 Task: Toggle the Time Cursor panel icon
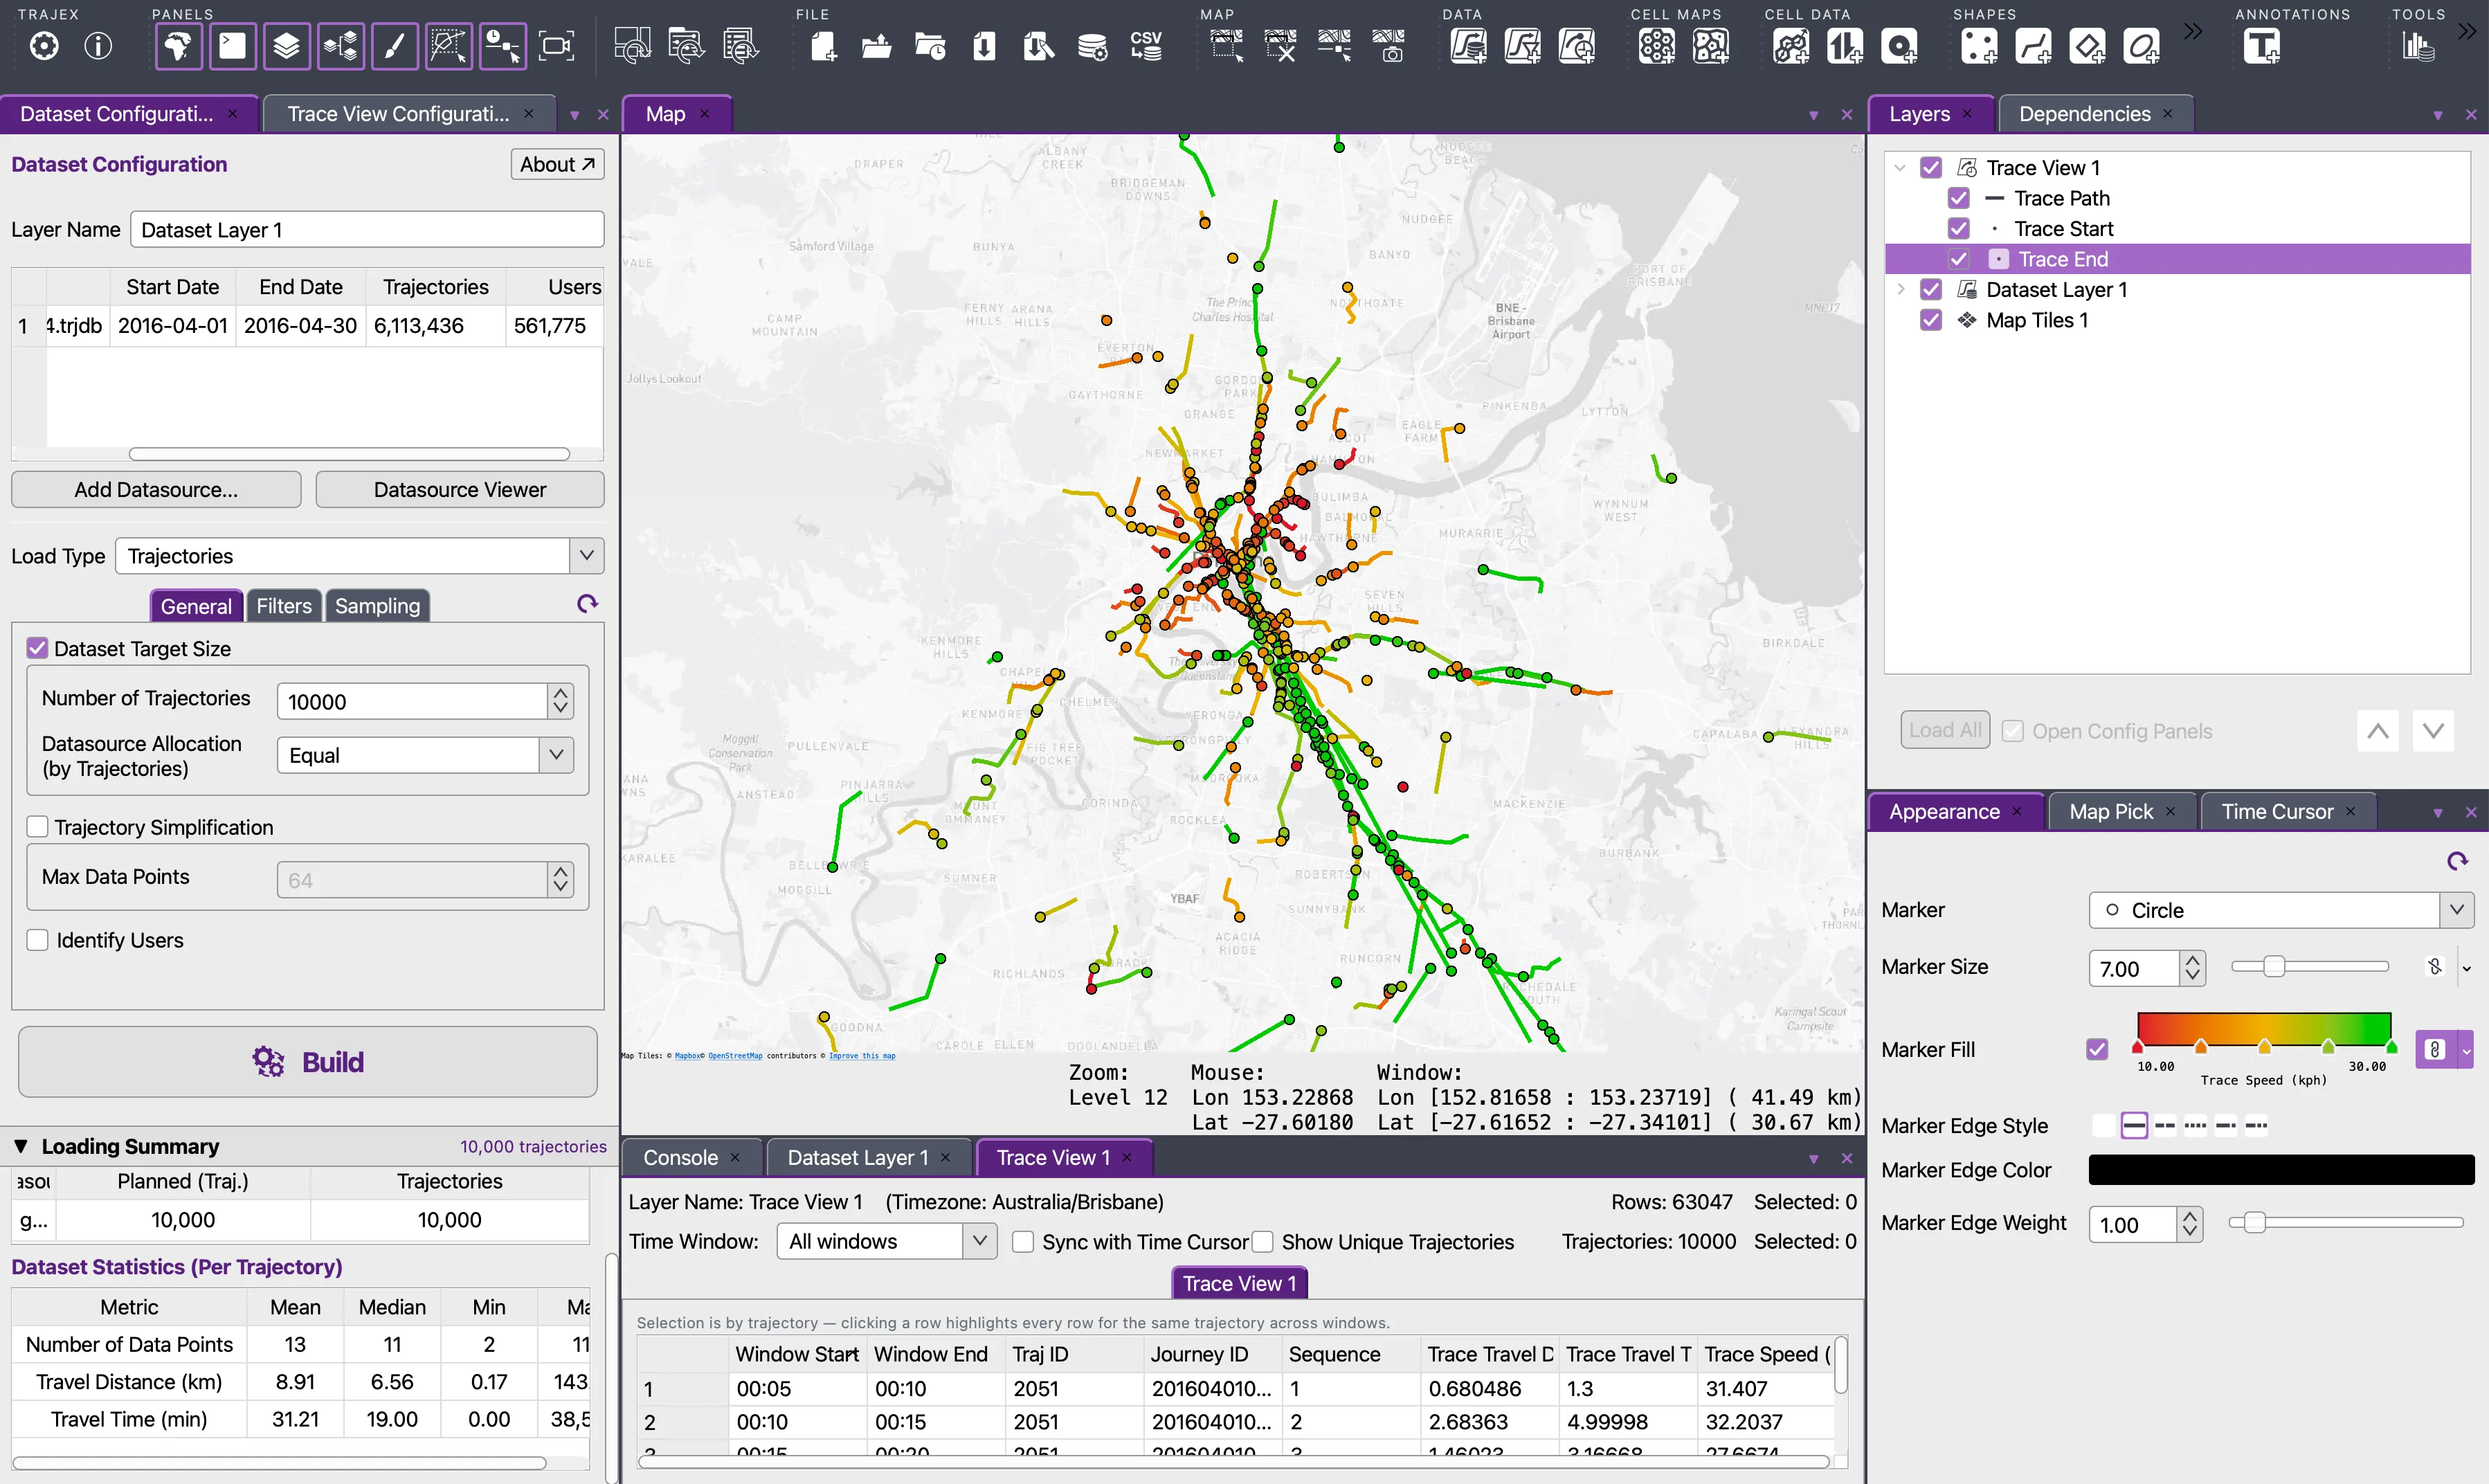[x=503, y=46]
